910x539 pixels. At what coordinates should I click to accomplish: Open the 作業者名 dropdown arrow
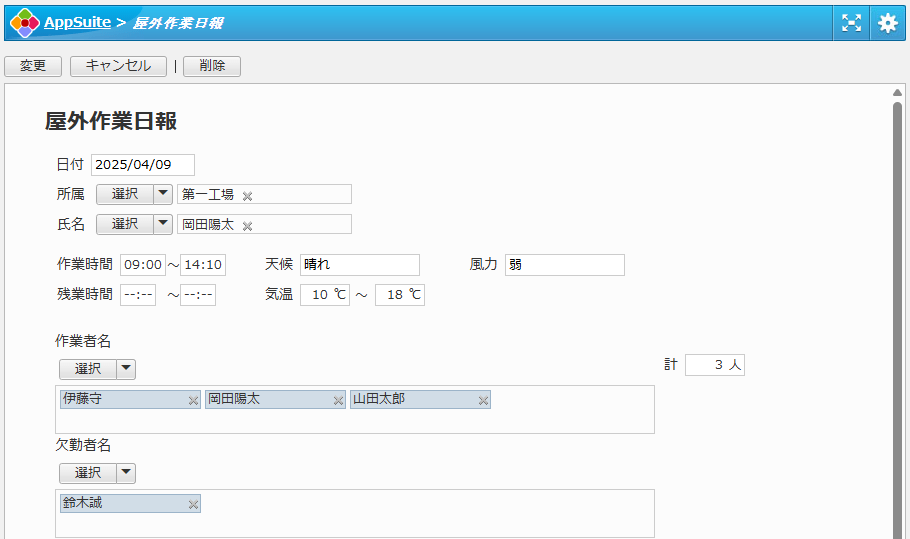click(126, 369)
